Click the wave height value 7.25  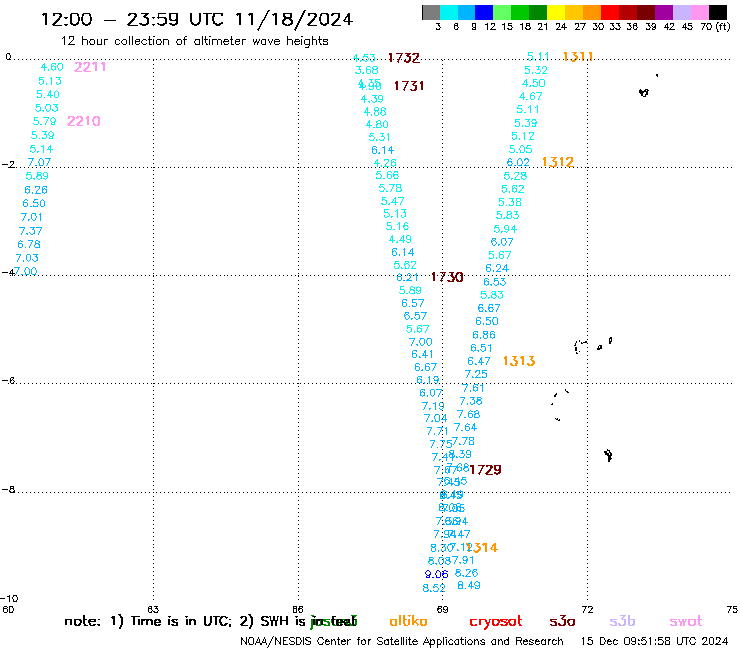point(476,374)
